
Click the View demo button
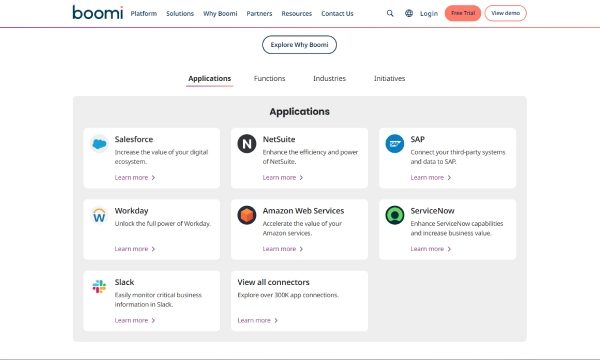505,13
